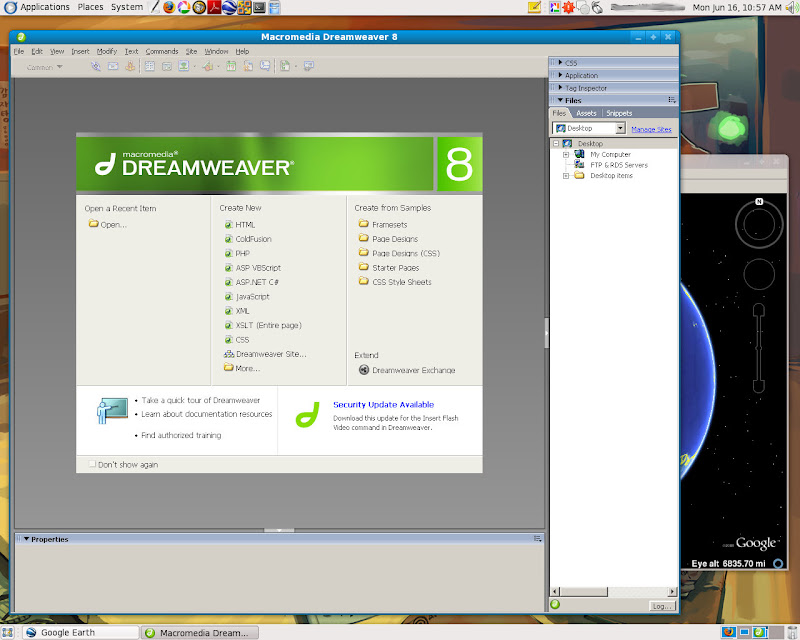Click Find authorized training
This screenshot has width=800, height=640.
(x=181, y=435)
